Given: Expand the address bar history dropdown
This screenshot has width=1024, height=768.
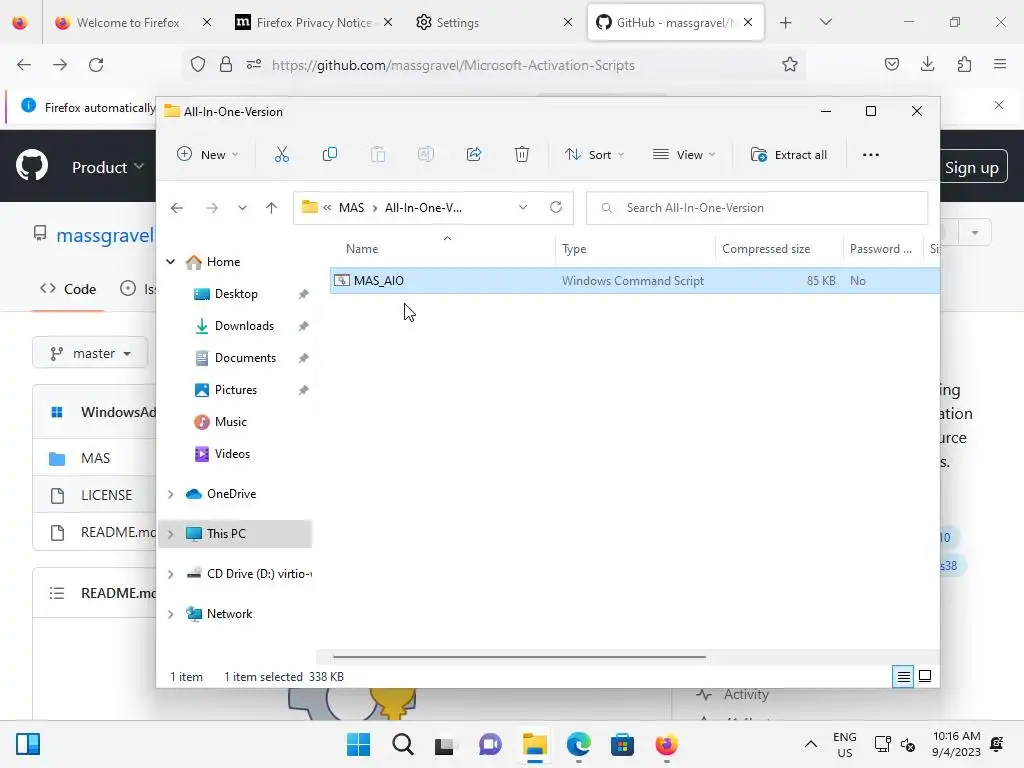Looking at the screenshot, I should (x=523, y=208).
